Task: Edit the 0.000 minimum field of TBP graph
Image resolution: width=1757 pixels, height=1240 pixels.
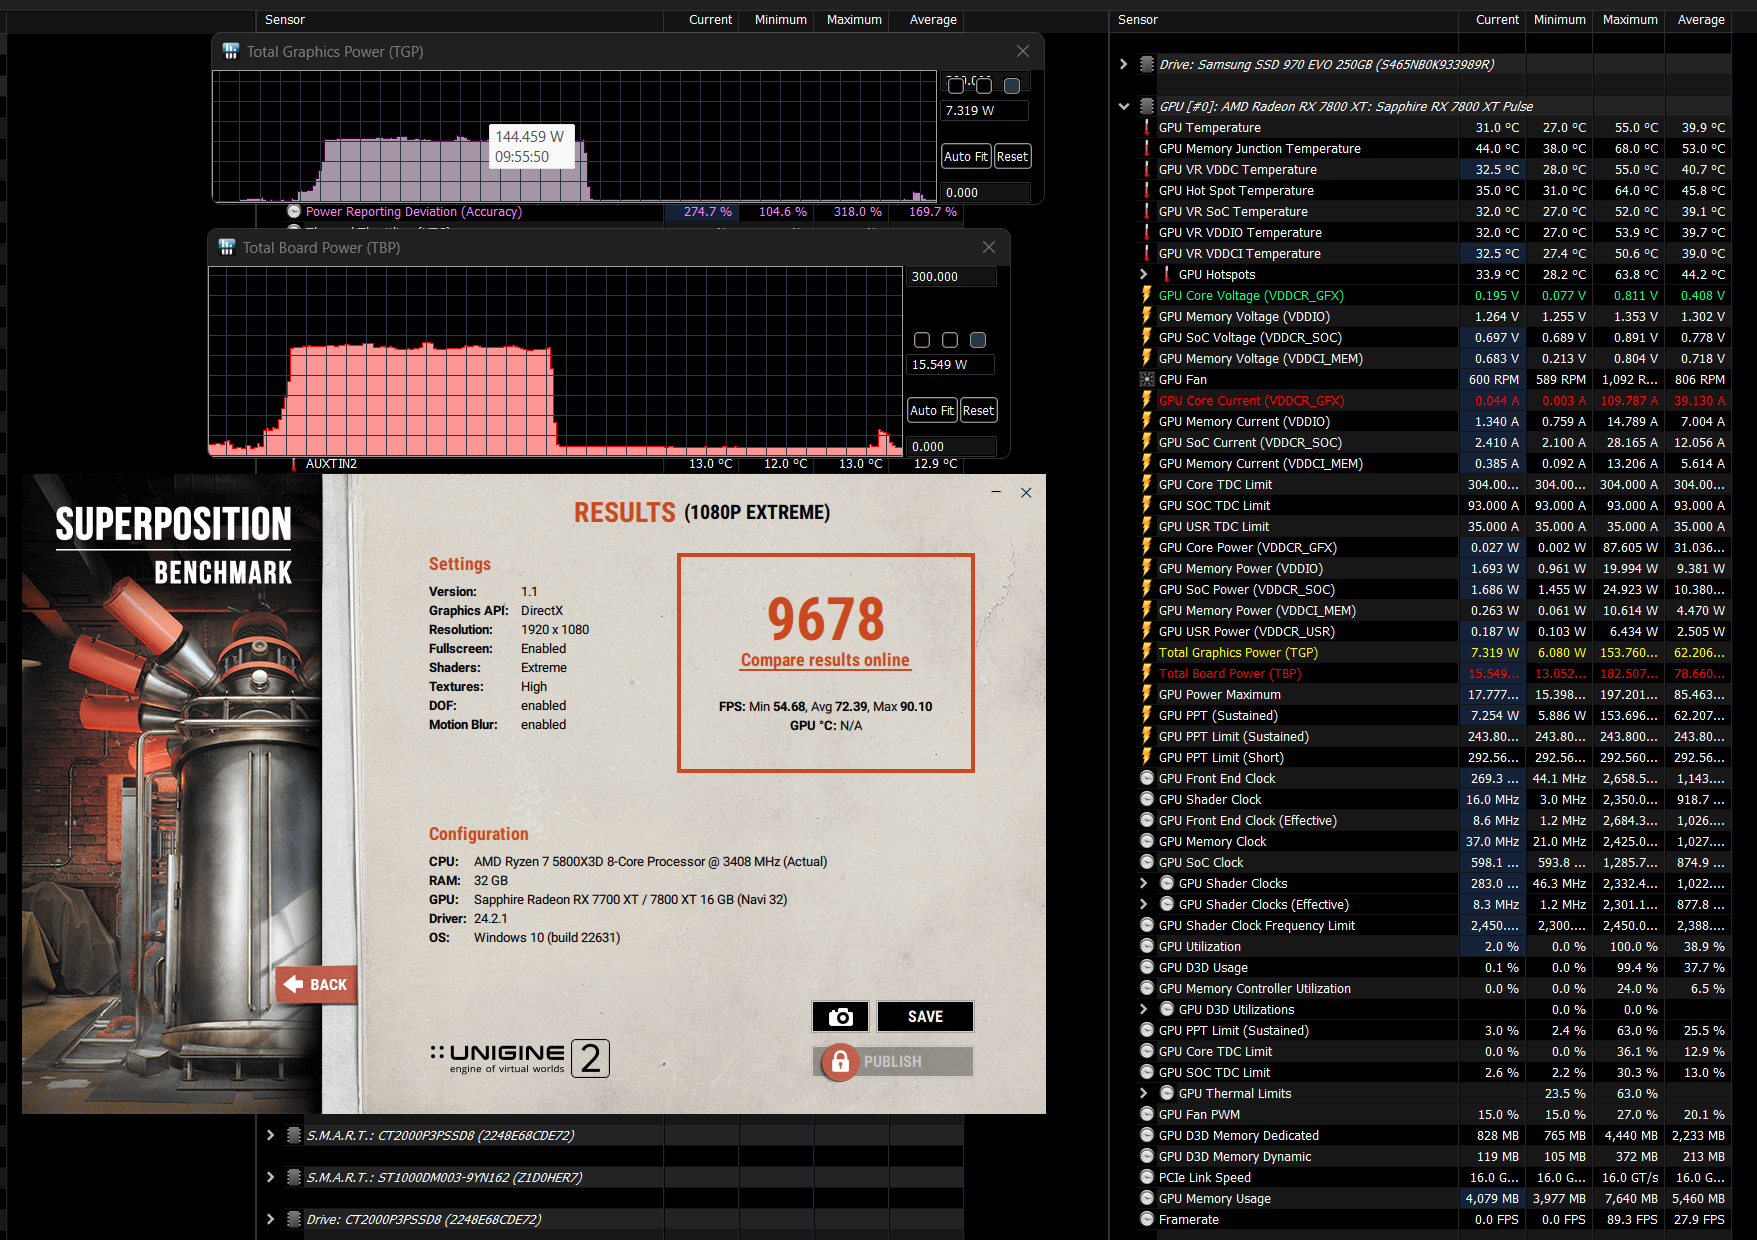Action: pos(951,446)
